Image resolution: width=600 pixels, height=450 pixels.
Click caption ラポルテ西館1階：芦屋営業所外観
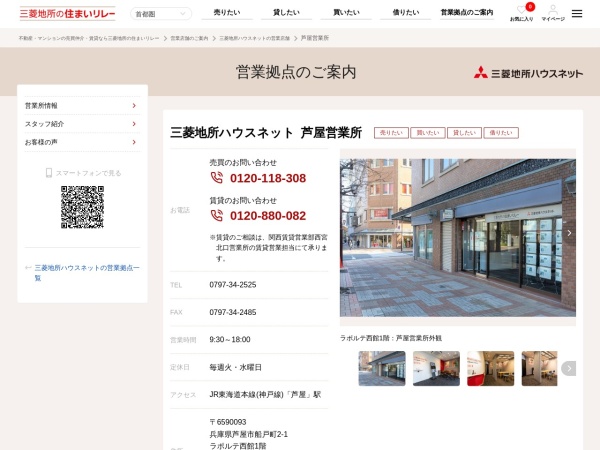tap(391, 338)
